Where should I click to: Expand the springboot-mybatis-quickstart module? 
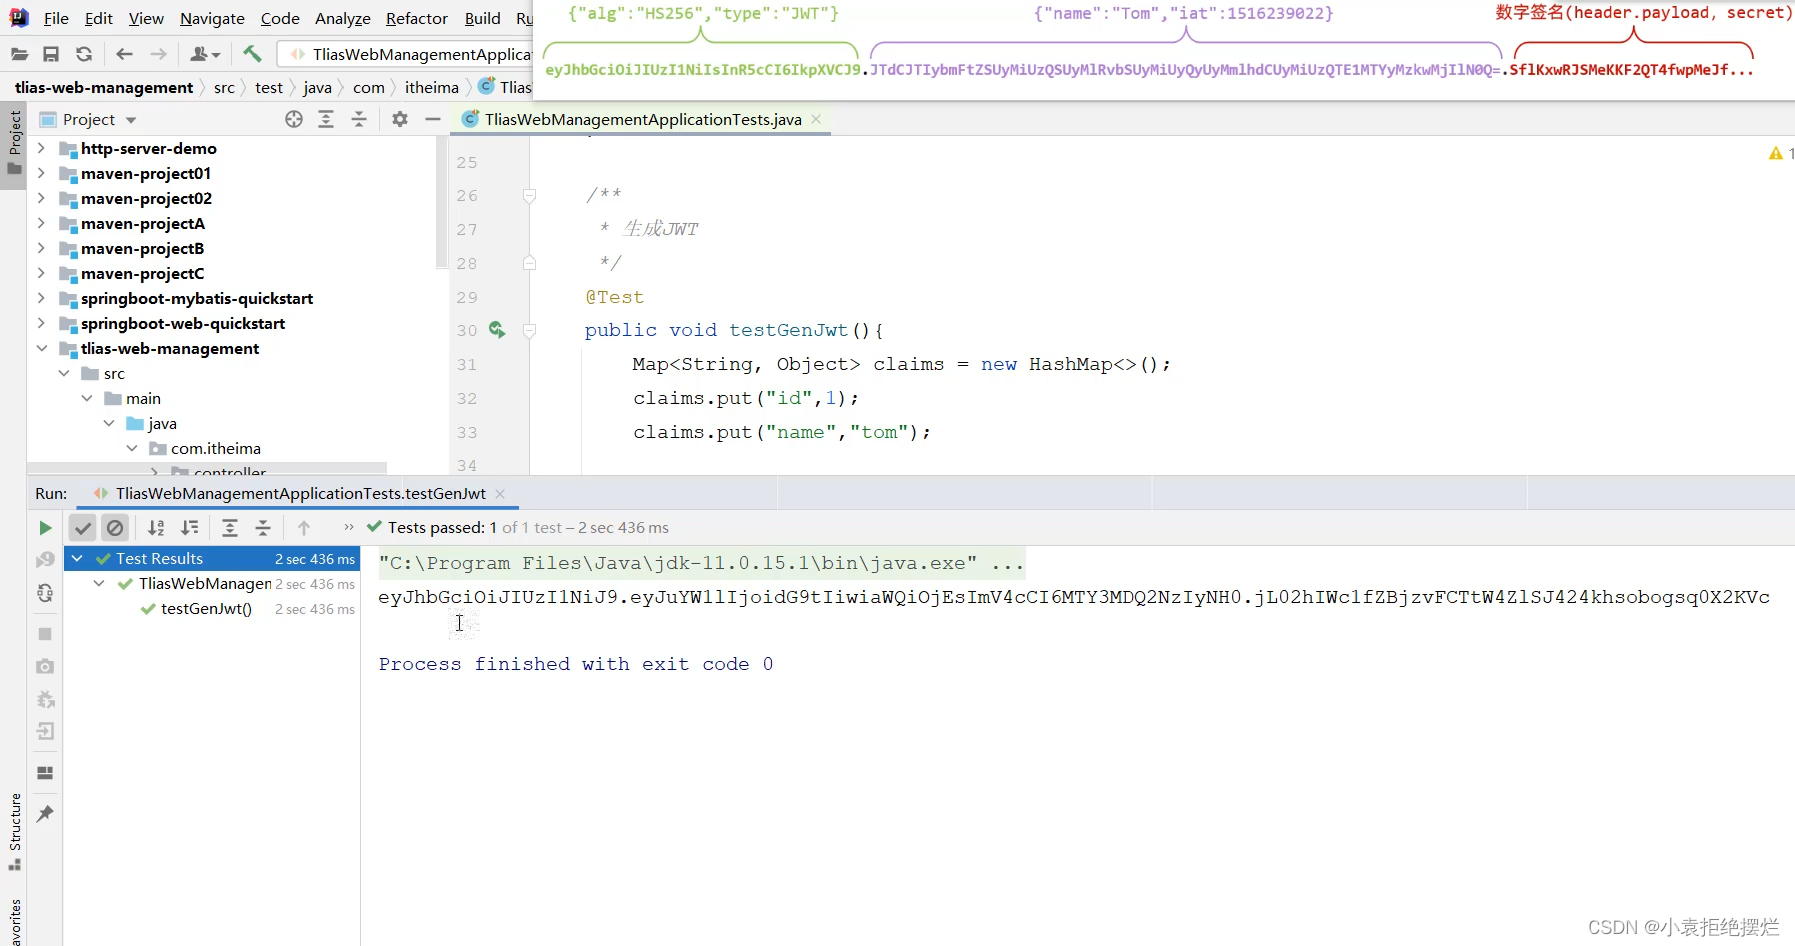[x=41, y=298]
